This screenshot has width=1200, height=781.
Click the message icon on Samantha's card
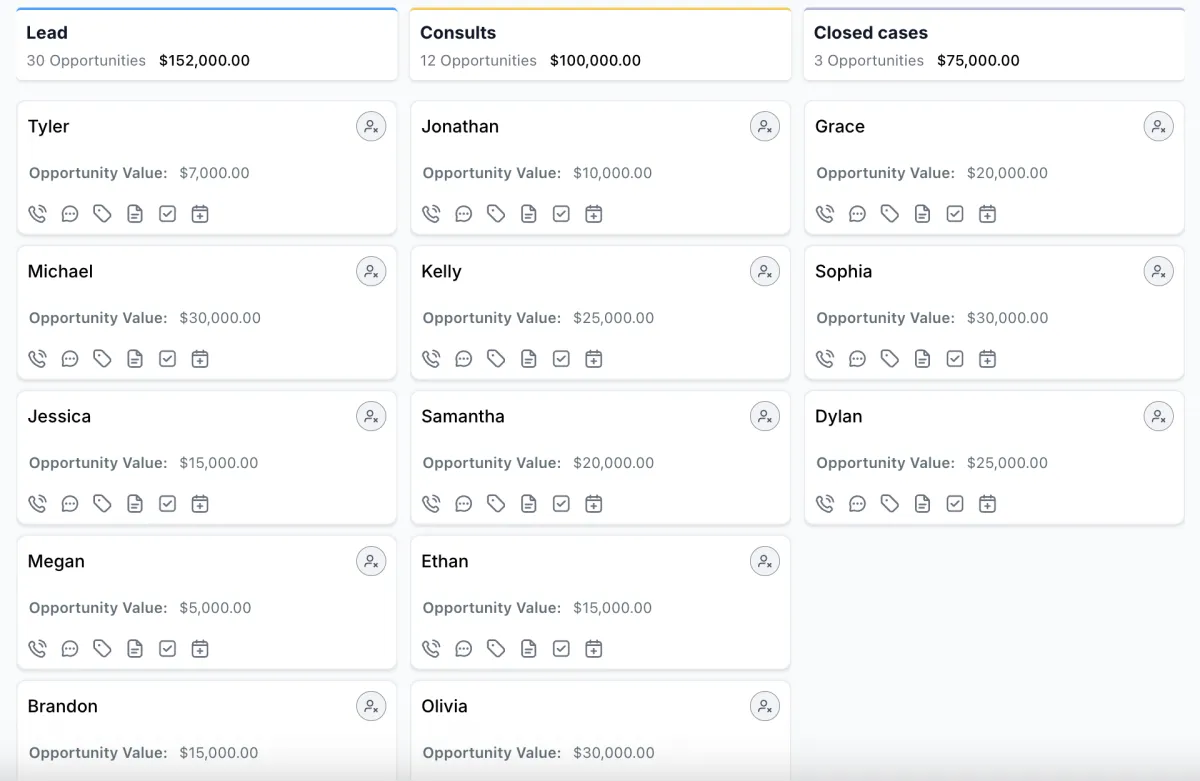pyautogui.click(x=464, y=503)
